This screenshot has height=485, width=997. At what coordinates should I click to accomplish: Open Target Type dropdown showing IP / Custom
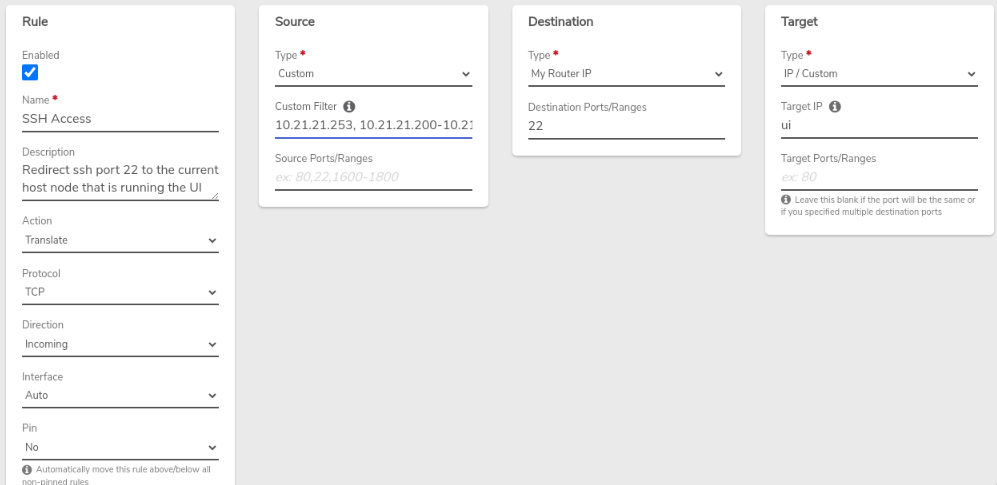coord(879,74)
